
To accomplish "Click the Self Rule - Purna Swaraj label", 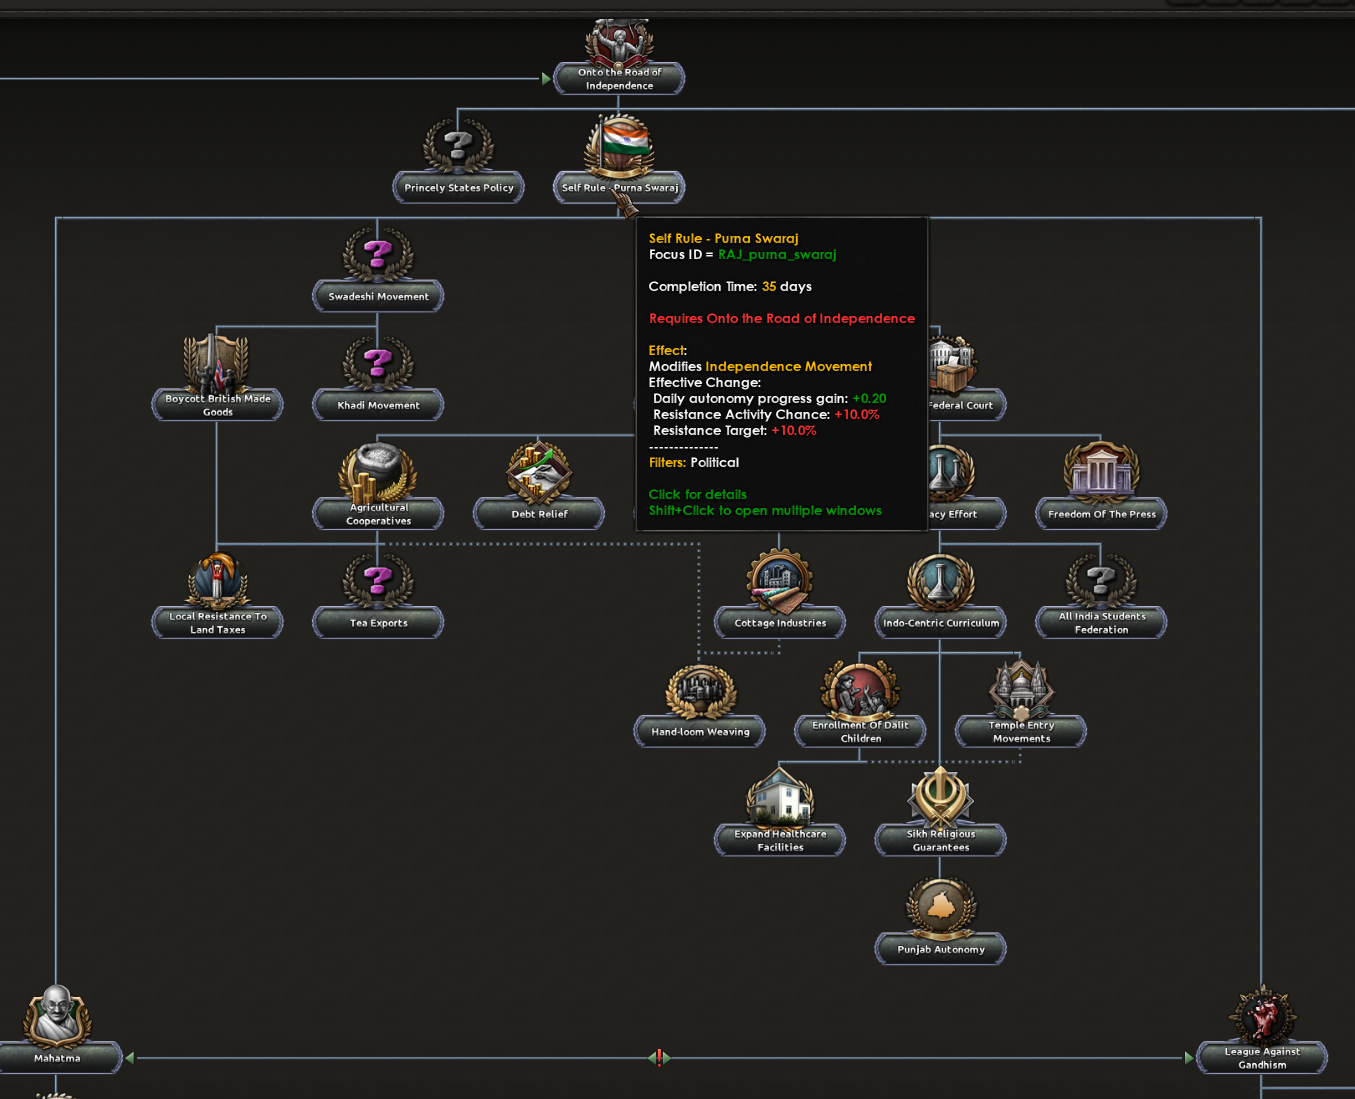I will (619, 188).
